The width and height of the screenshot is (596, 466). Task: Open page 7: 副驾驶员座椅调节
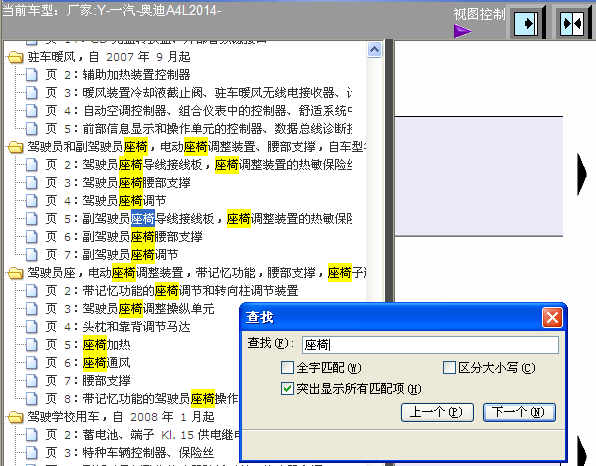pos(112,255)
